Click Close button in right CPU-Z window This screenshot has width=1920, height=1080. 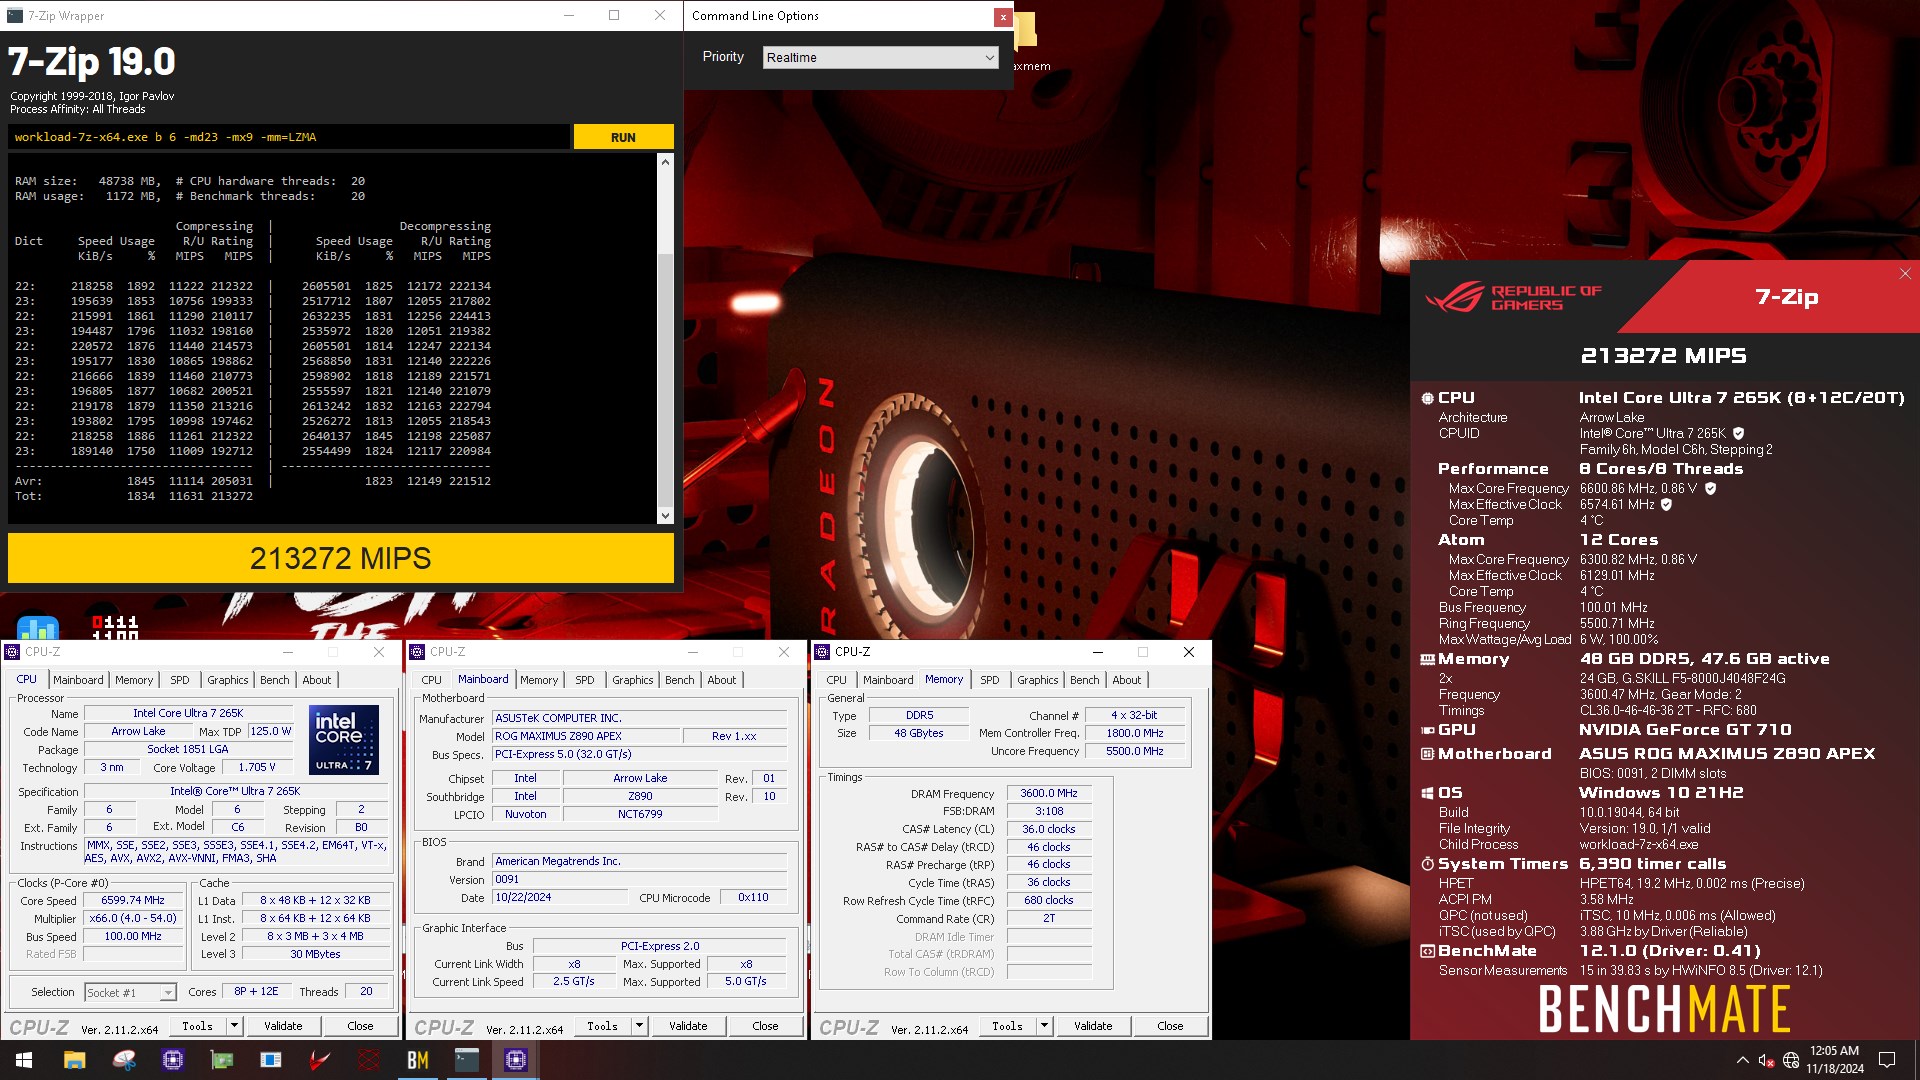[x=1170, y=1026]
